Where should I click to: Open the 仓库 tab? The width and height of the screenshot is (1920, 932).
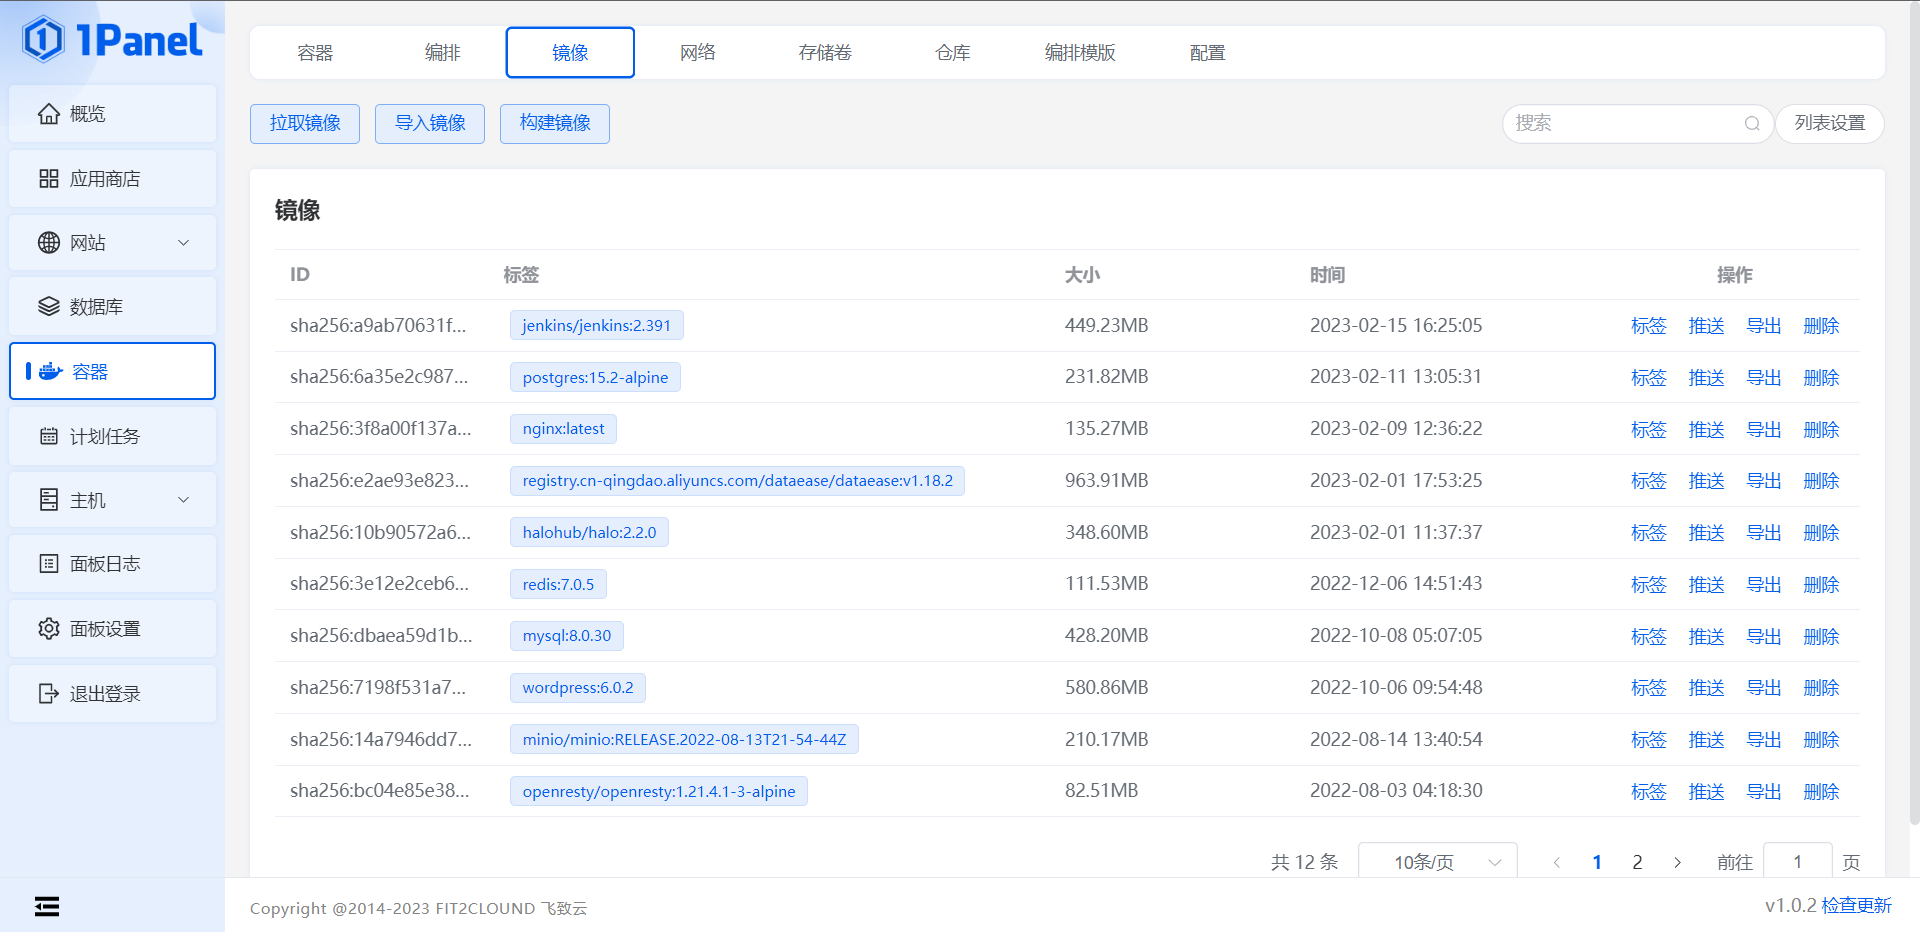(953, 53)
